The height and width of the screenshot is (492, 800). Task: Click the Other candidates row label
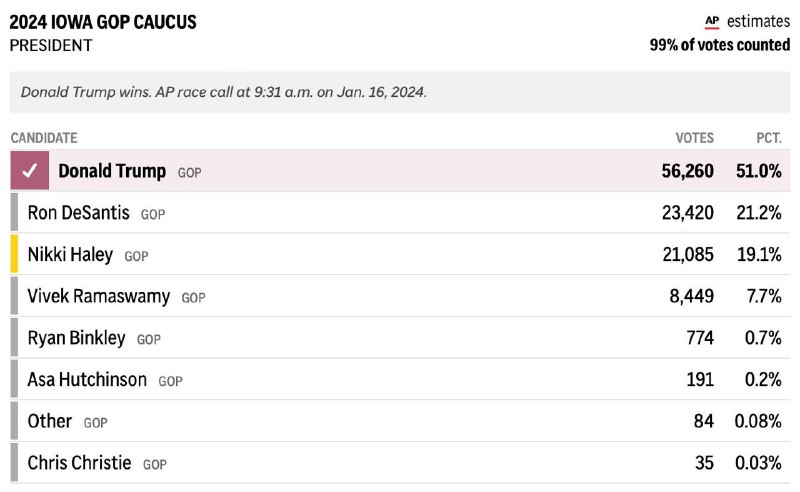[50, 421]
